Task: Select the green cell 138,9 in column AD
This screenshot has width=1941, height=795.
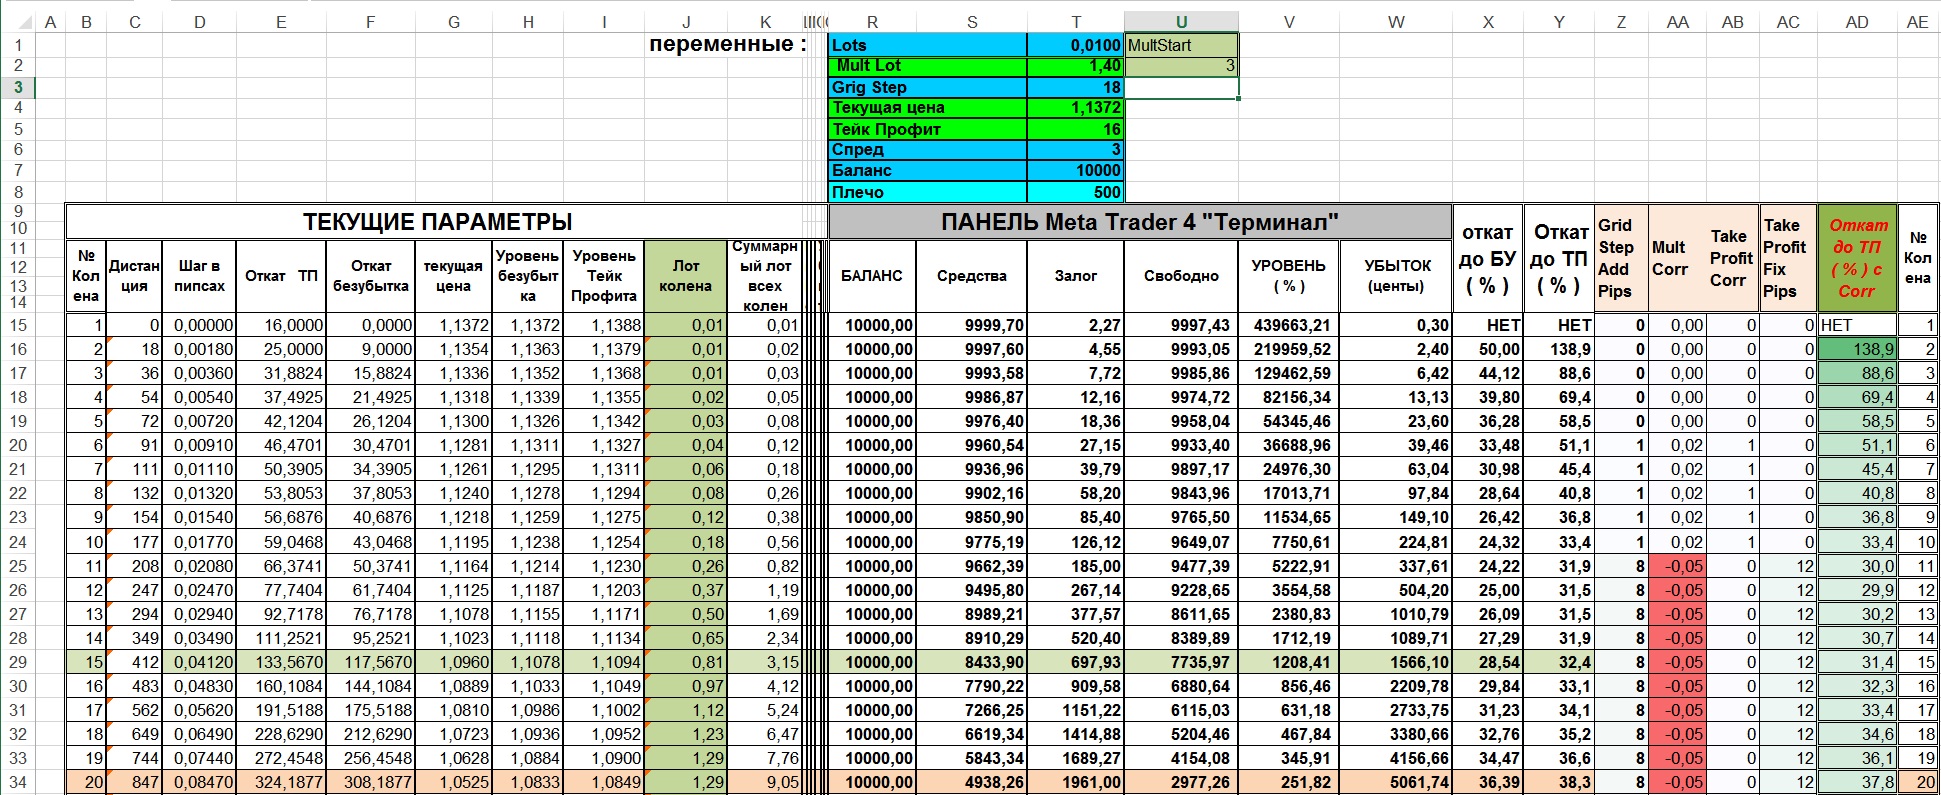Action: (1857, 349)
